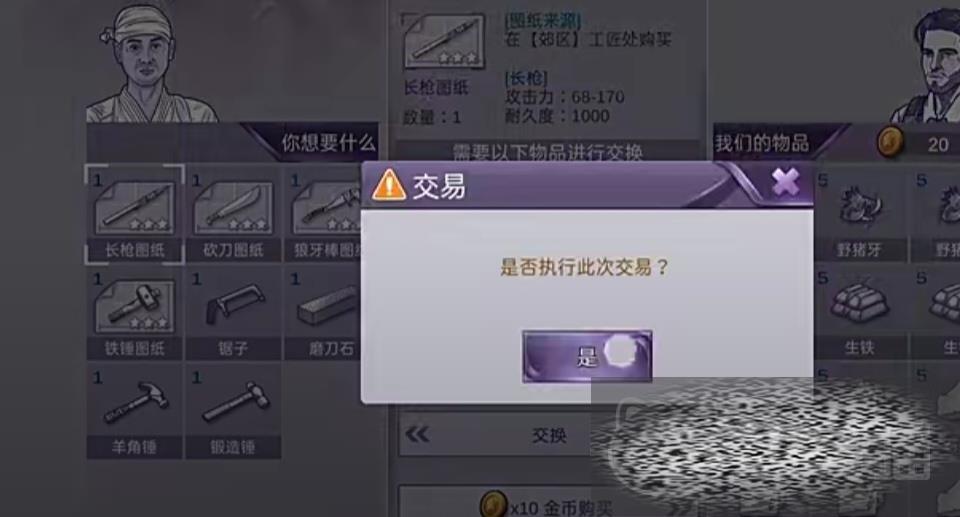This screenshot has width=960, height=517.
Task: Choose the 锻造锤 forging hammer item
Action: point(233,411)
